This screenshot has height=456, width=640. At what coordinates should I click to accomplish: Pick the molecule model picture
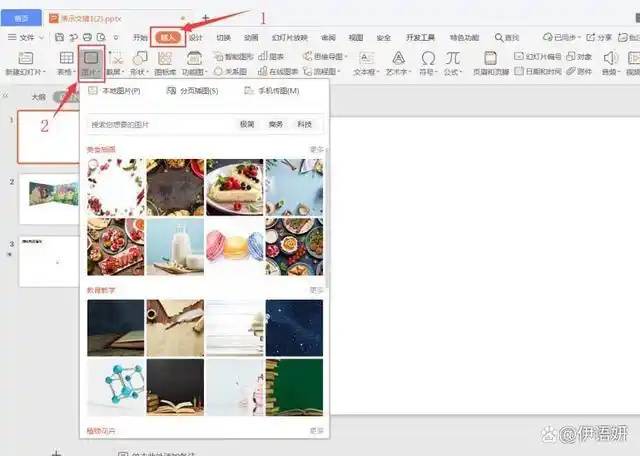pos(116,387)
